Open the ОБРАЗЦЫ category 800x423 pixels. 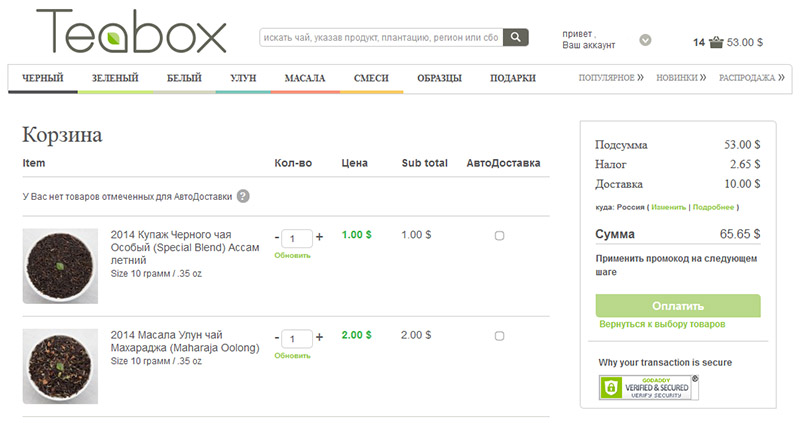(x=439, y=78)
